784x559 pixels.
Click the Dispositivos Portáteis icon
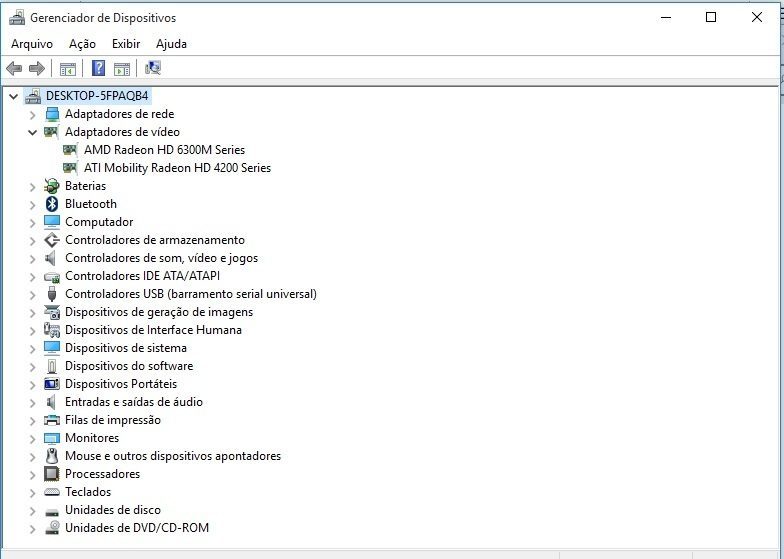pyautogui.click(x=52, y=384)
